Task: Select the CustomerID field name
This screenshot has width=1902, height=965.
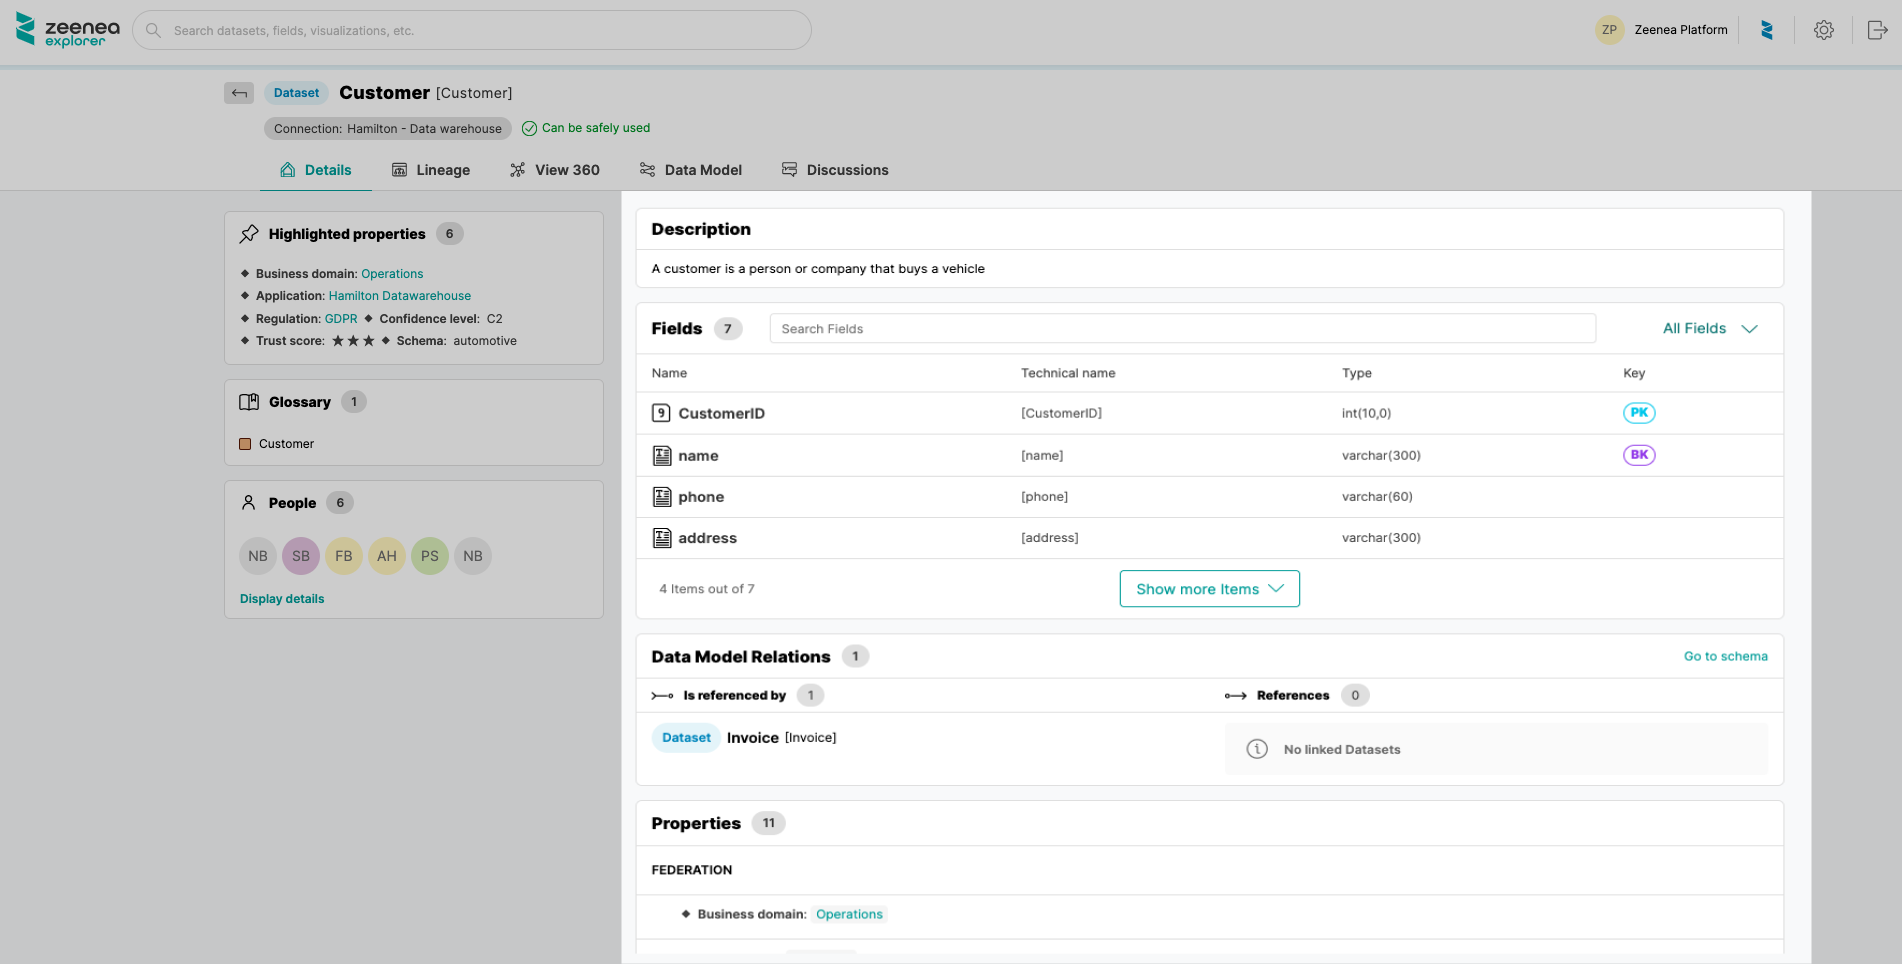Action: coord(721,414)
